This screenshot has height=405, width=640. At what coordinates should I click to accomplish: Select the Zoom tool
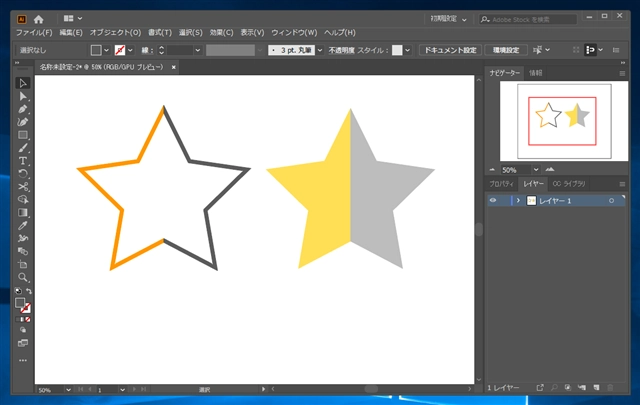point(23,277)
